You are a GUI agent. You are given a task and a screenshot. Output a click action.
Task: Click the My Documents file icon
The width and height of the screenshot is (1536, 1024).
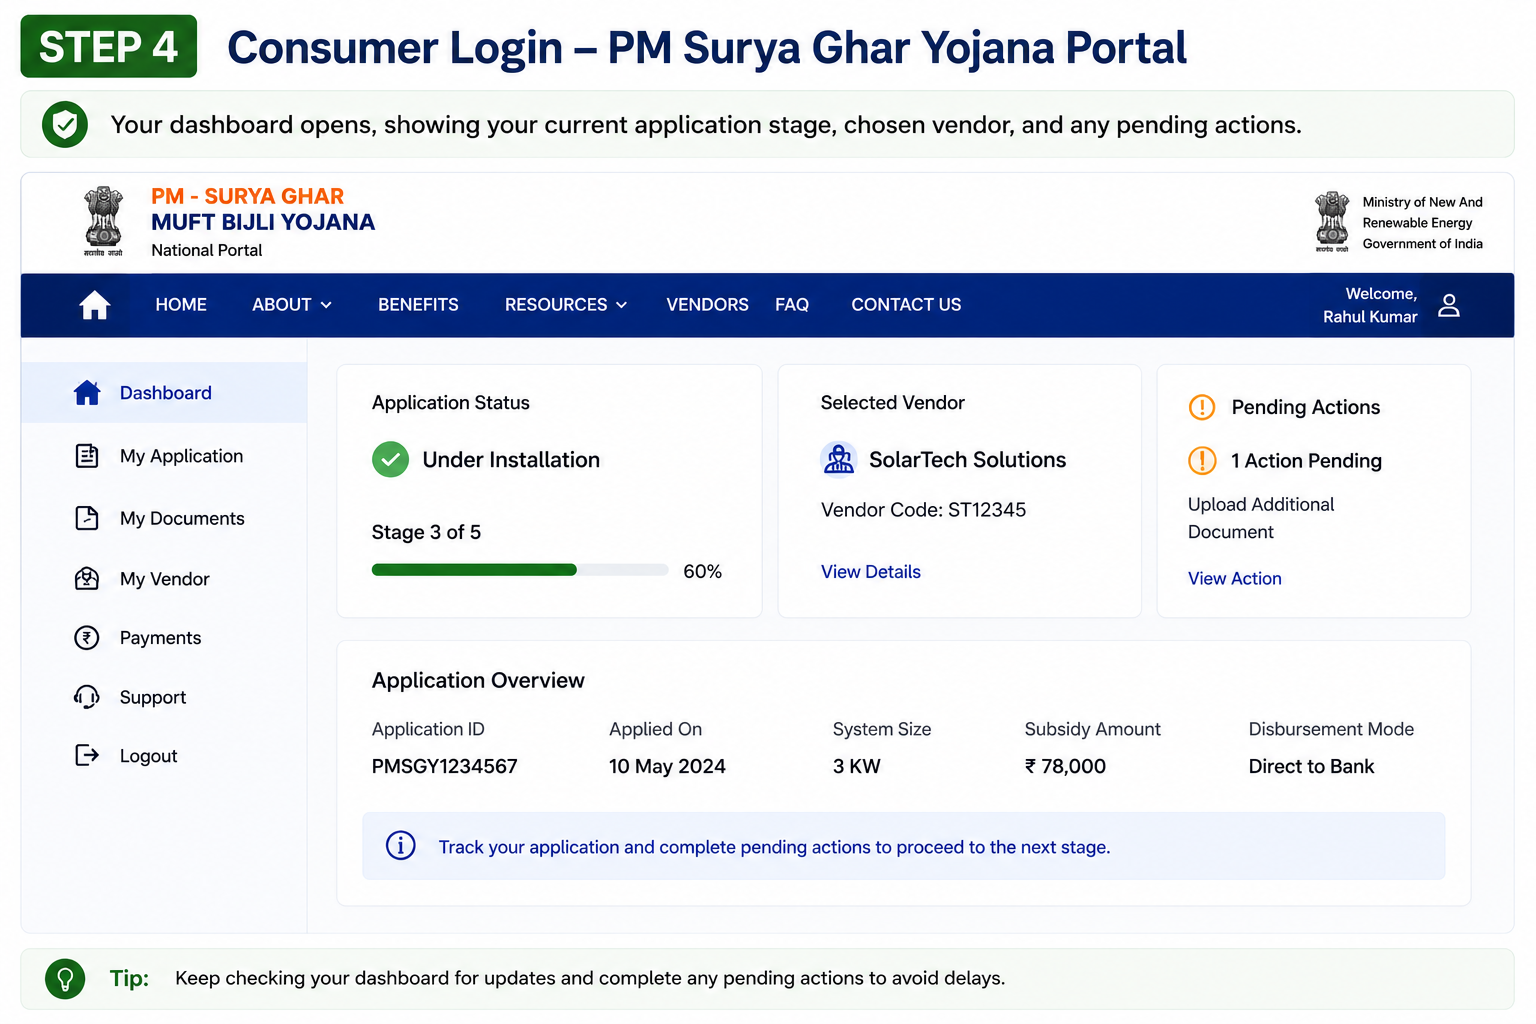(x=87, y=518)
